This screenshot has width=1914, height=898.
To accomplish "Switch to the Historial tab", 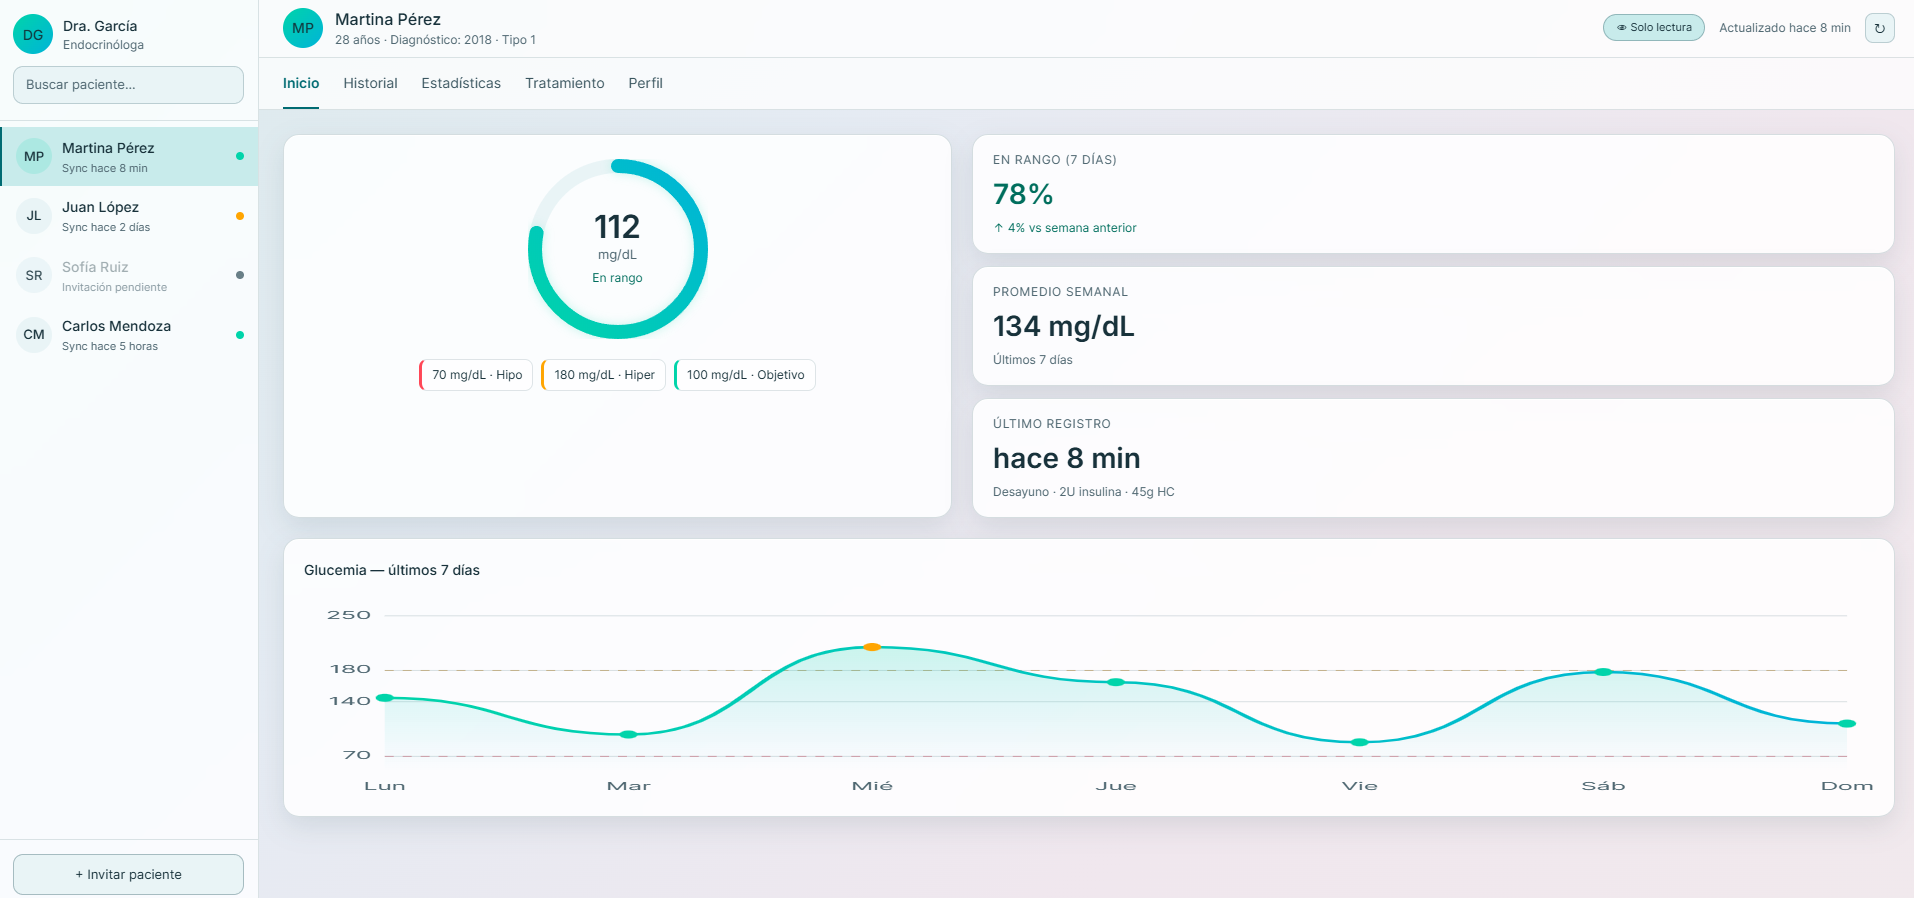I will point(370,83).
